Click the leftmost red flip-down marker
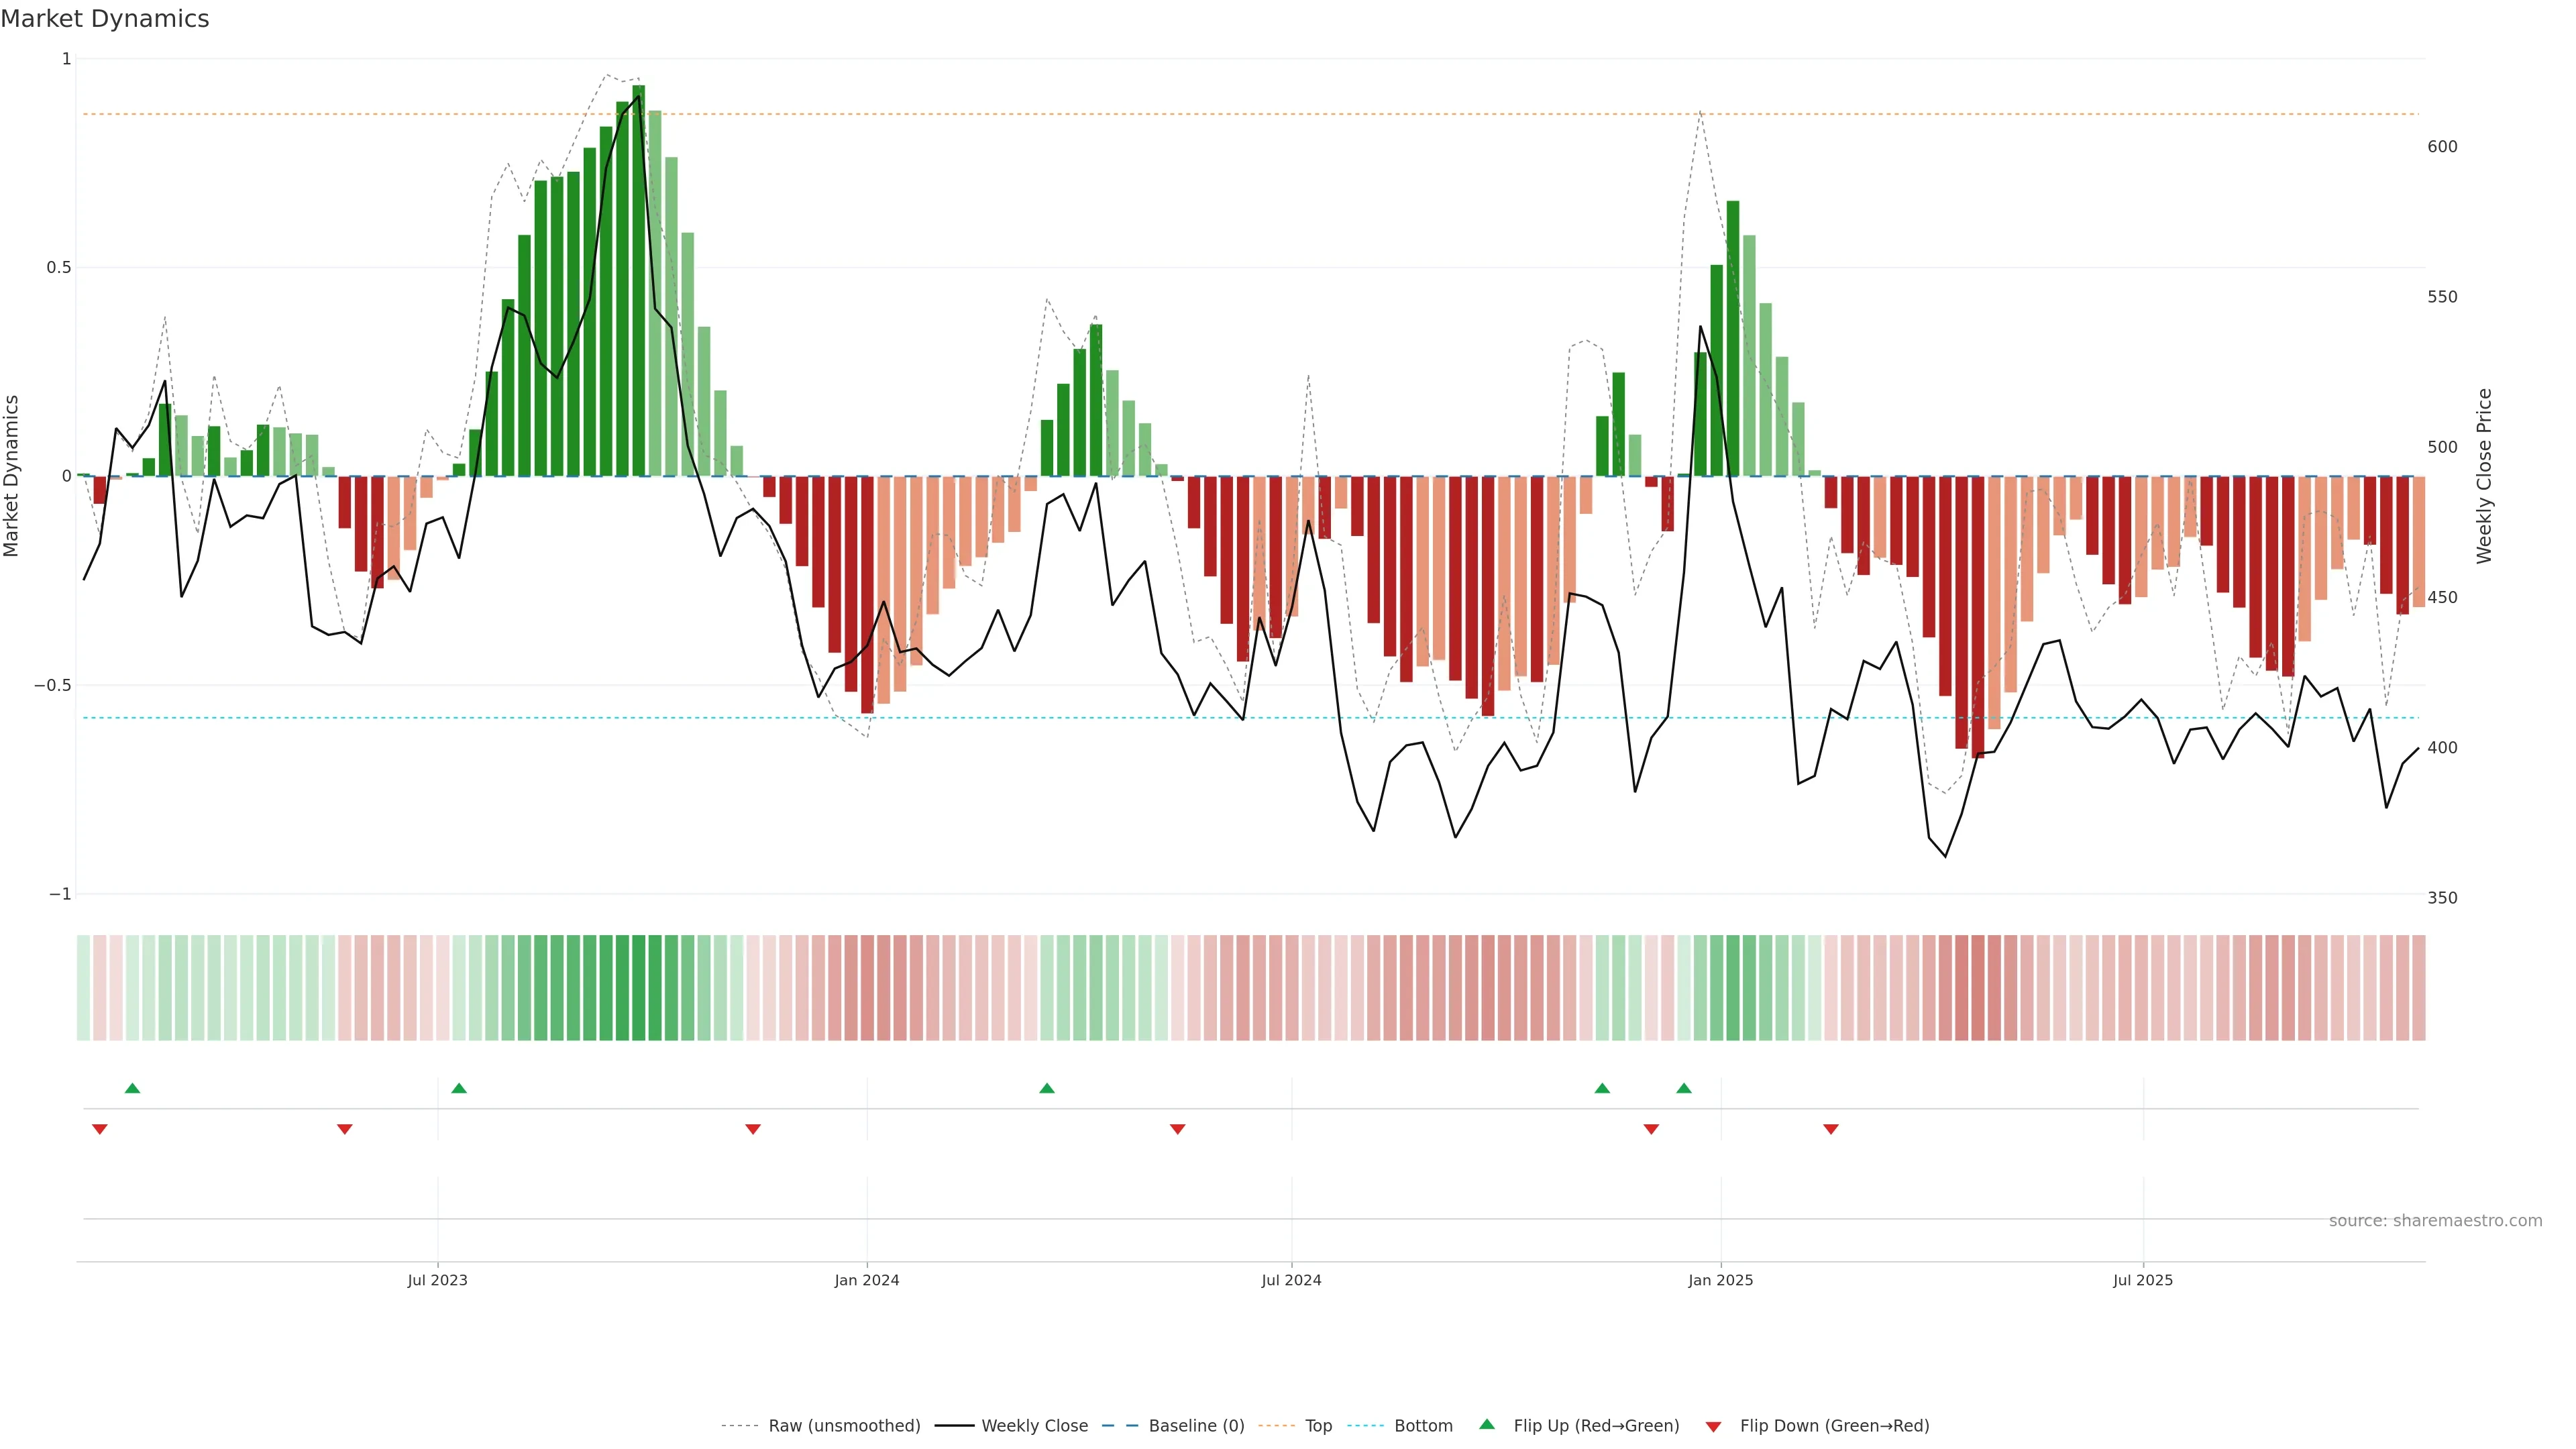This screenshot has width=2576, height=1449. 100,1129
